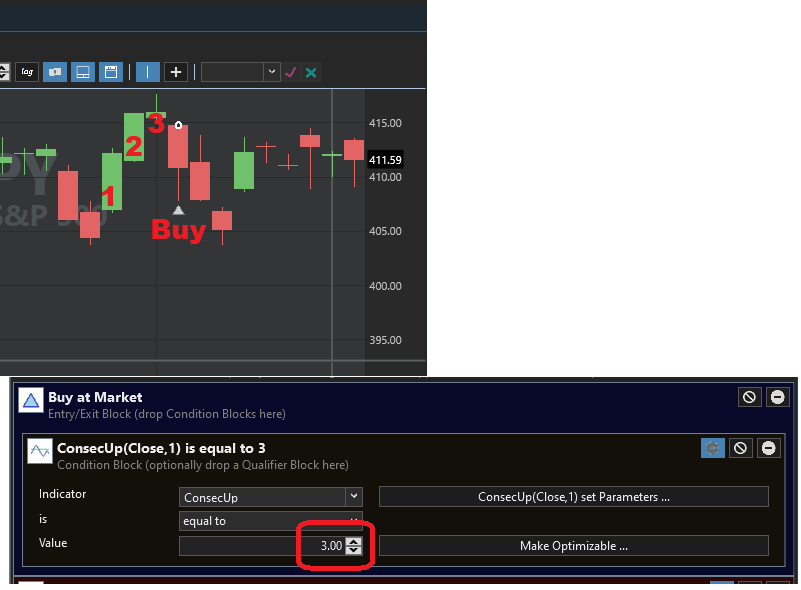Screen dimensions: 801x590
Task: Click the 411.59 current price label
Action: [x=385, y=160]
